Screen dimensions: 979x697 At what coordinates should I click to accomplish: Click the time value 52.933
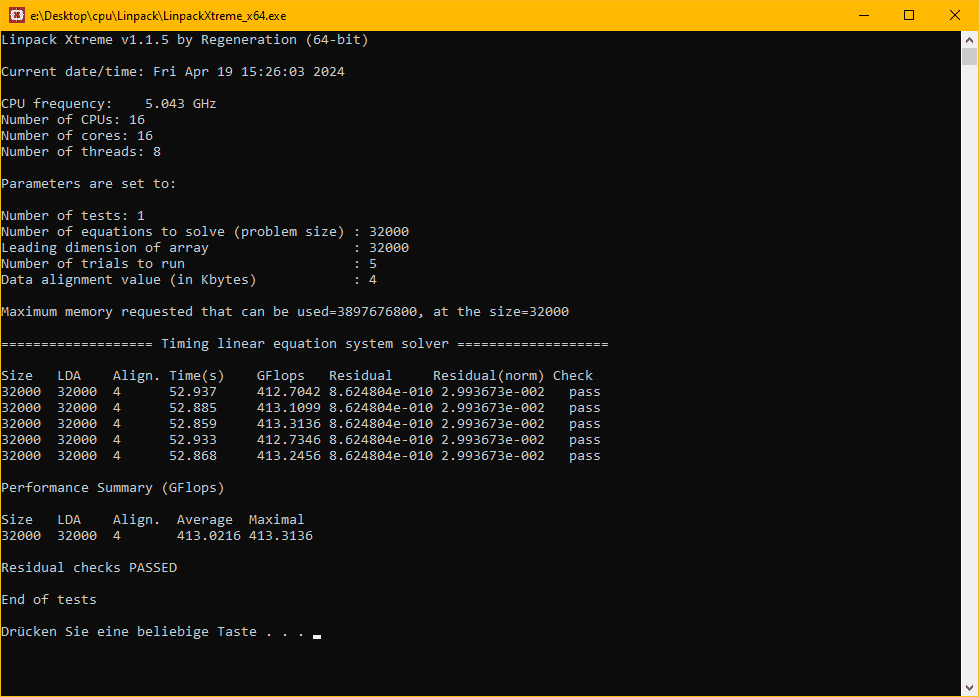(x=193, y=440)
